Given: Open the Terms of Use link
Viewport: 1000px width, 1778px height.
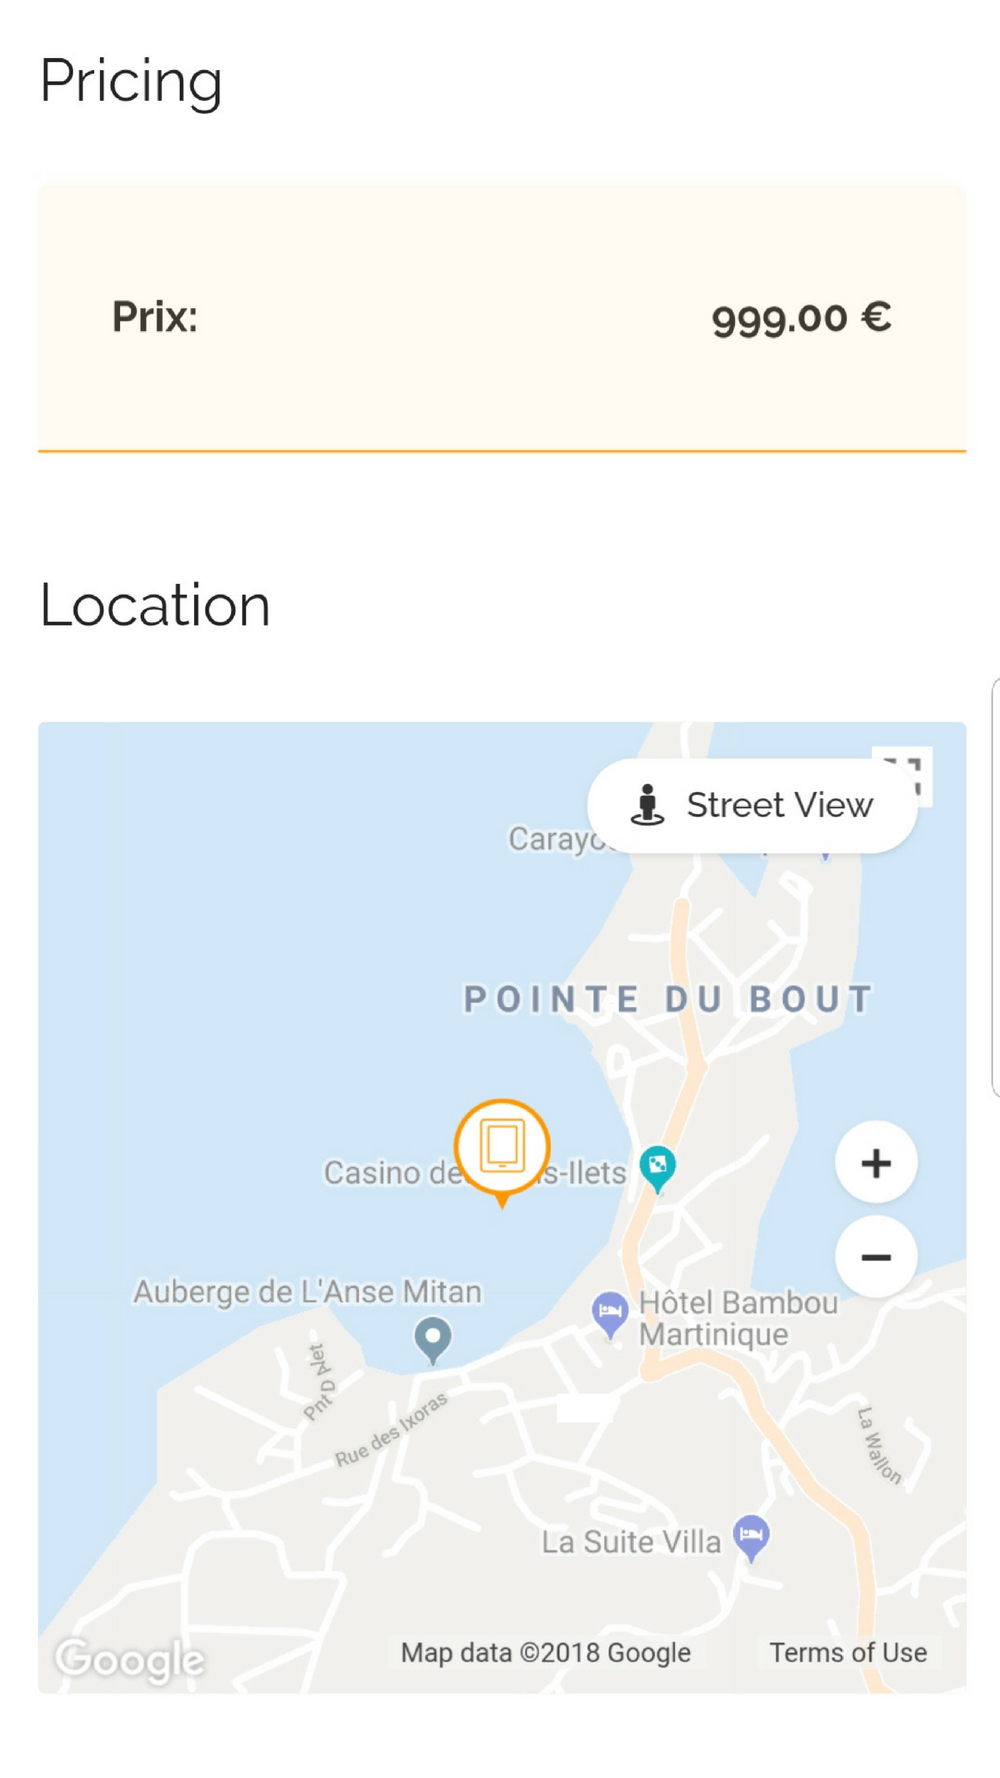Looking at the screenshot, I should [x=847, y=1653].
